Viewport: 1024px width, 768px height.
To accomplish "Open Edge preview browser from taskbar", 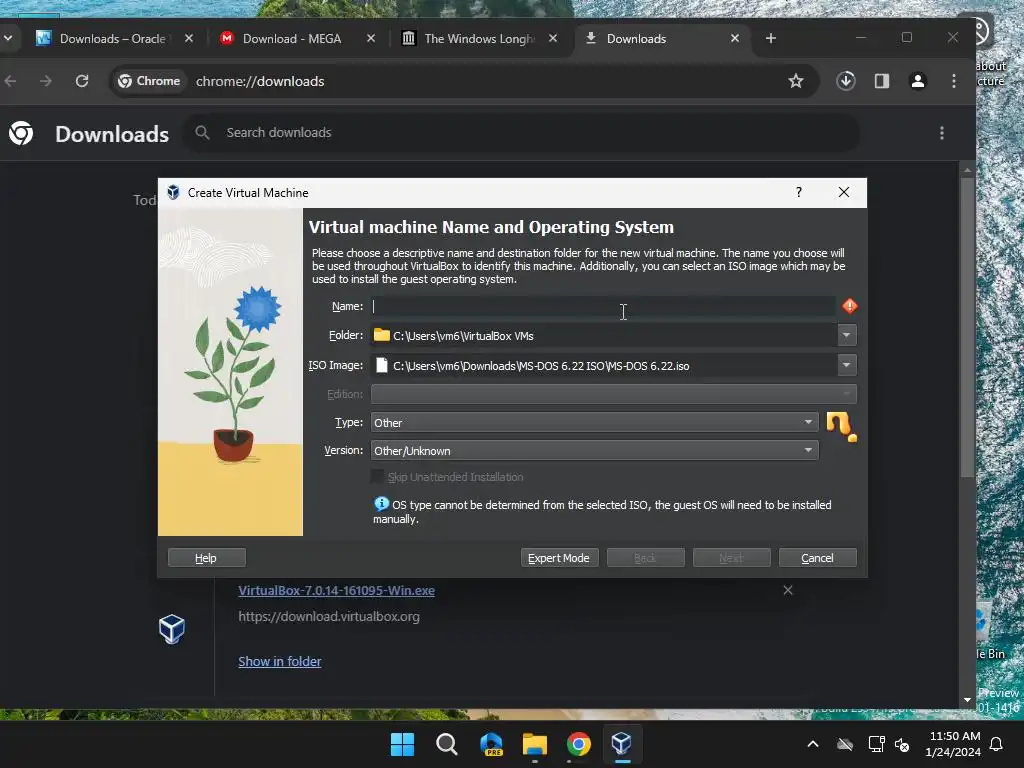I will click(491, 744).
